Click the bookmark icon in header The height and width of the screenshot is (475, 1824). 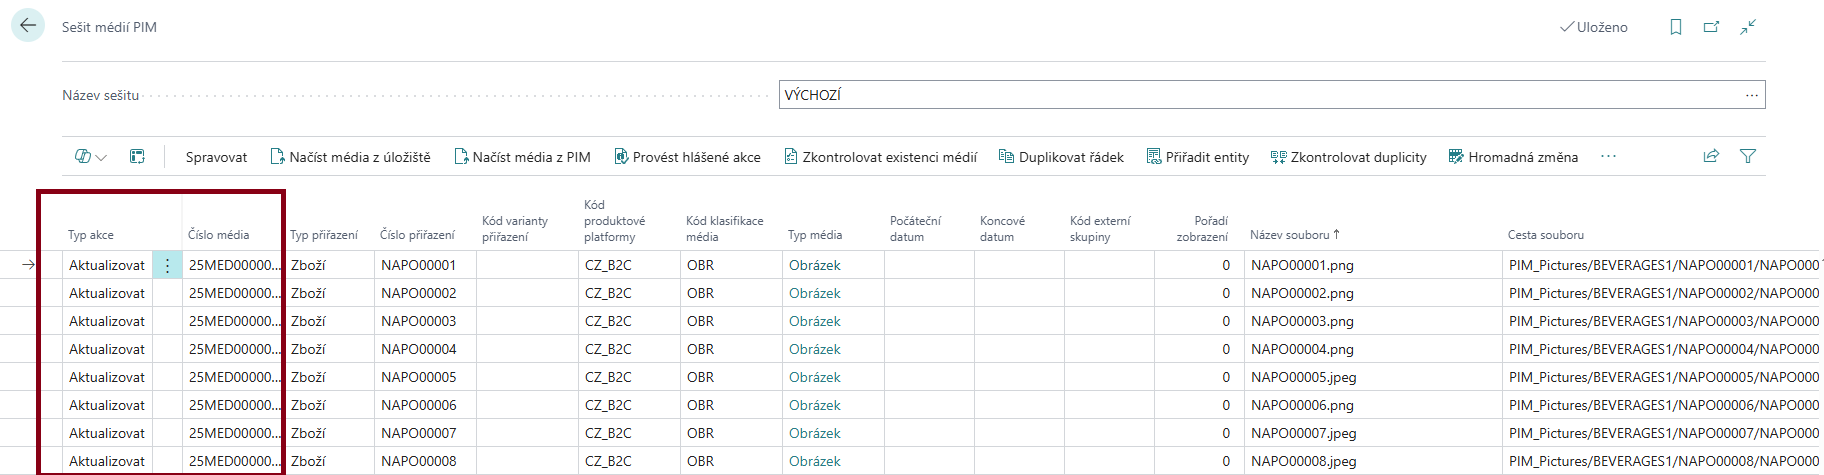pyautogui.click(x=1676, y=27)
